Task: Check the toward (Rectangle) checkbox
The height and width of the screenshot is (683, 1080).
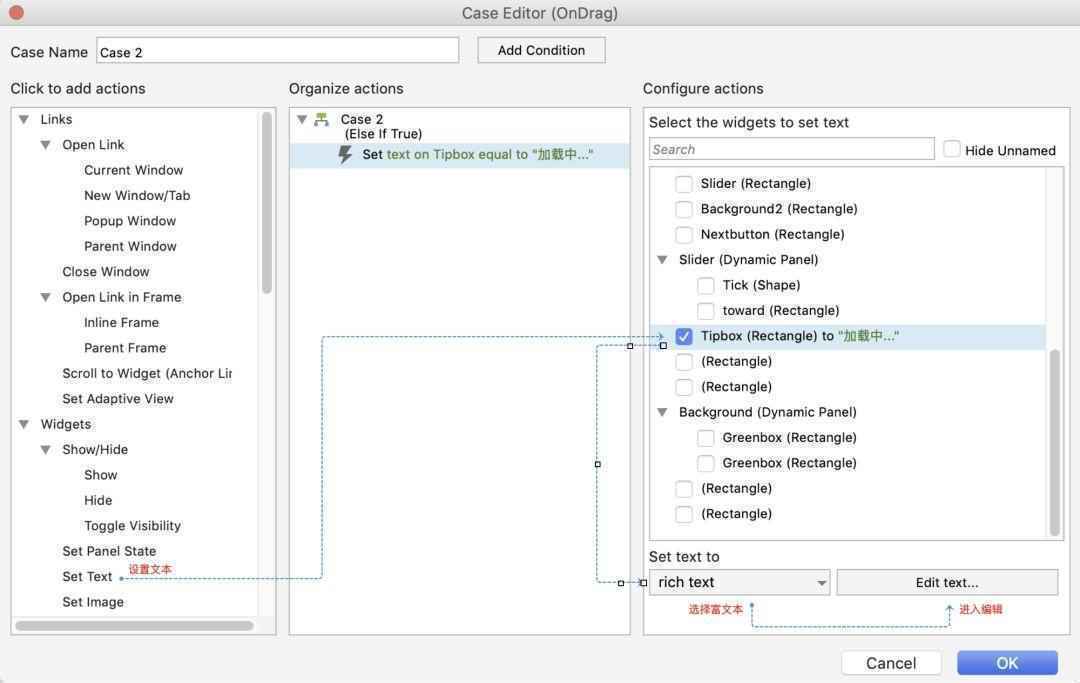Action: [x=705, y=311]
